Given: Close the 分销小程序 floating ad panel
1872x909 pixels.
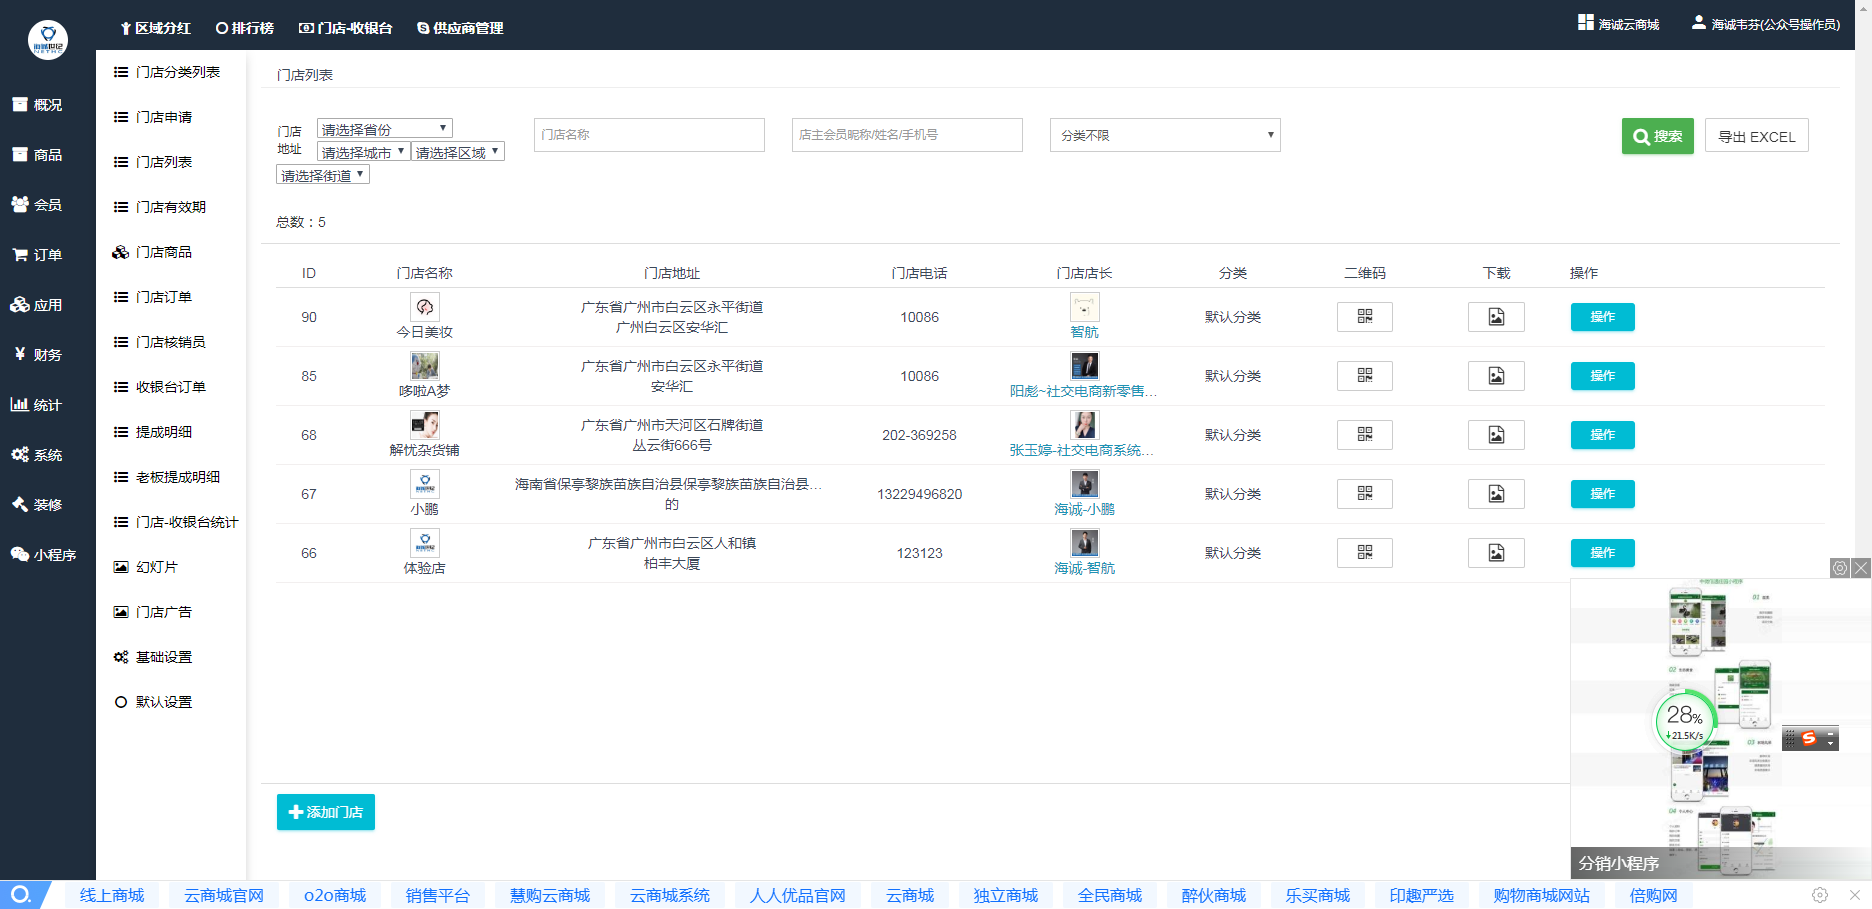Looking at the screenshot, I should point(1861,568).
